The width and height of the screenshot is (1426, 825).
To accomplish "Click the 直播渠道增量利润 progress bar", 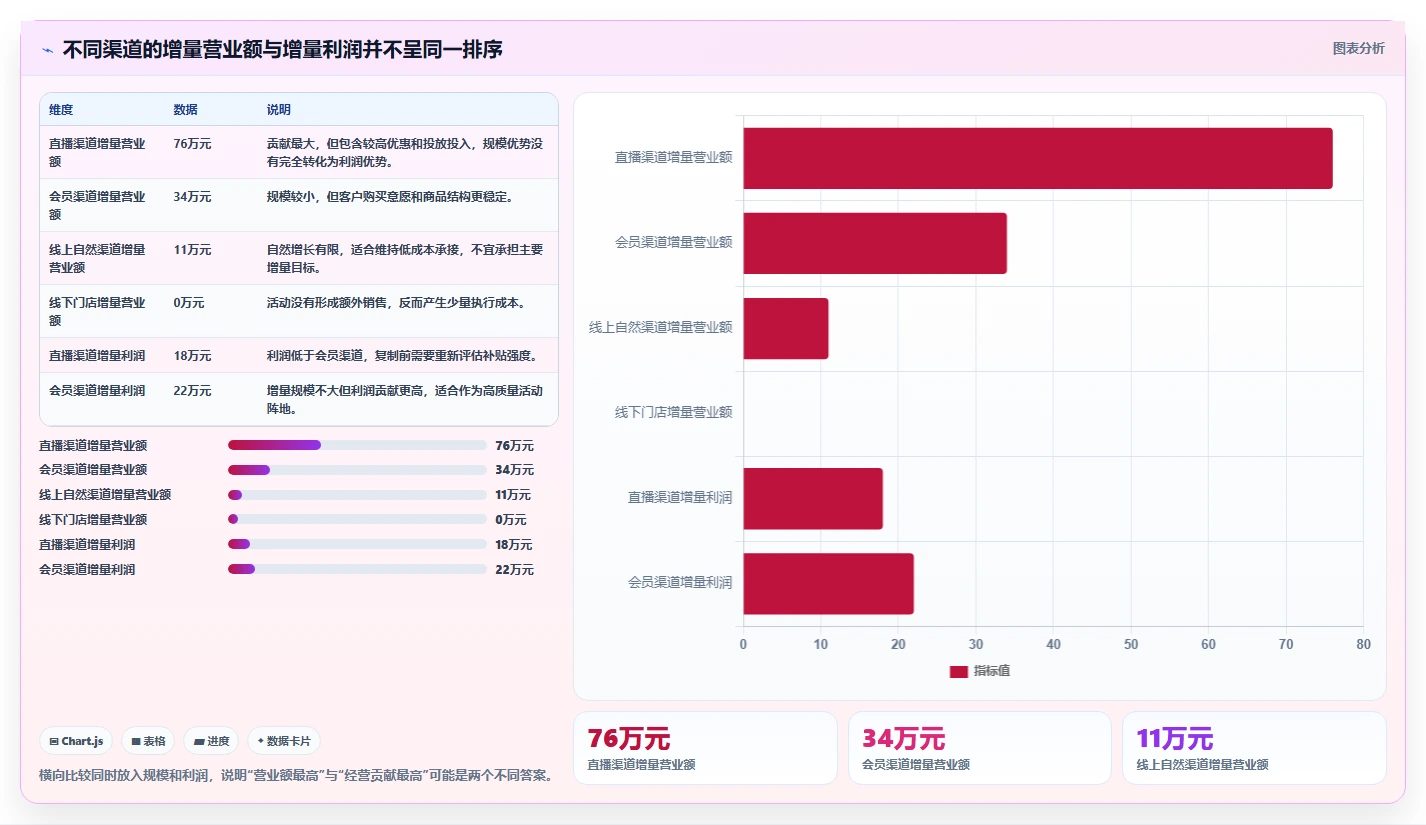I will coord(357,544).
